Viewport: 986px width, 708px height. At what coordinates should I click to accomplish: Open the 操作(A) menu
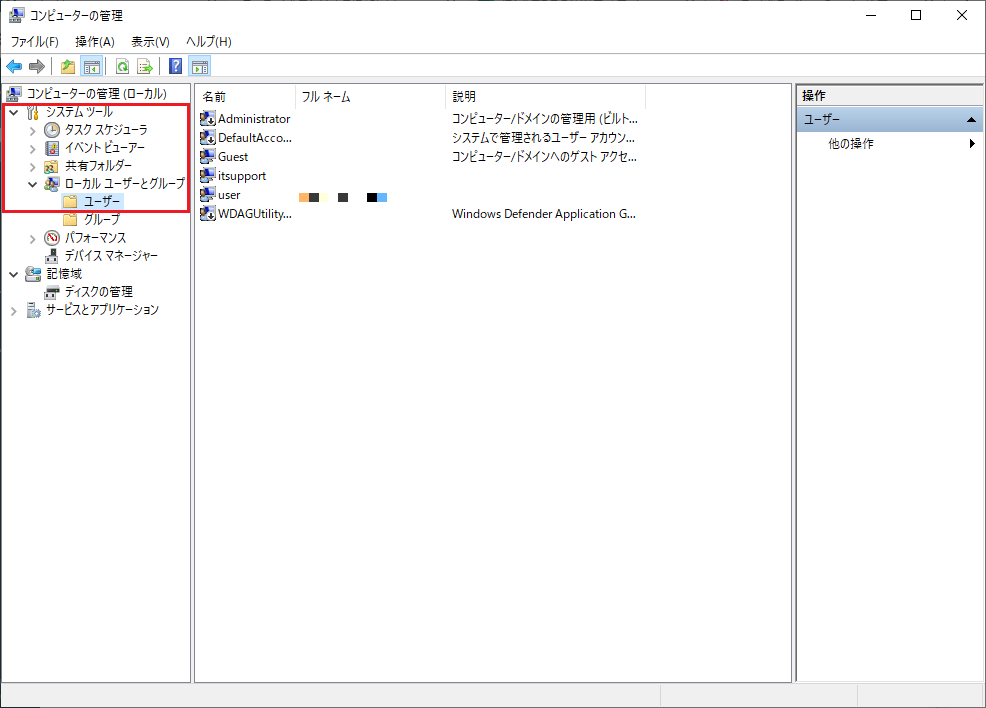(95, 42)
